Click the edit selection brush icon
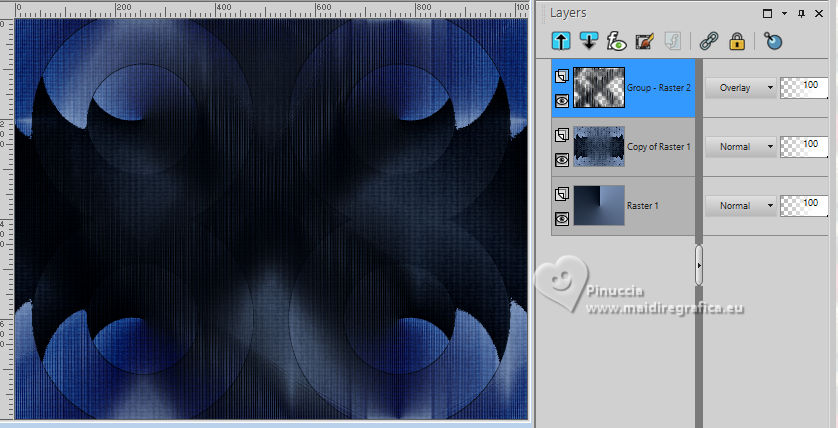The height and width of the screenshot is (428, 838). click(645, 41)
